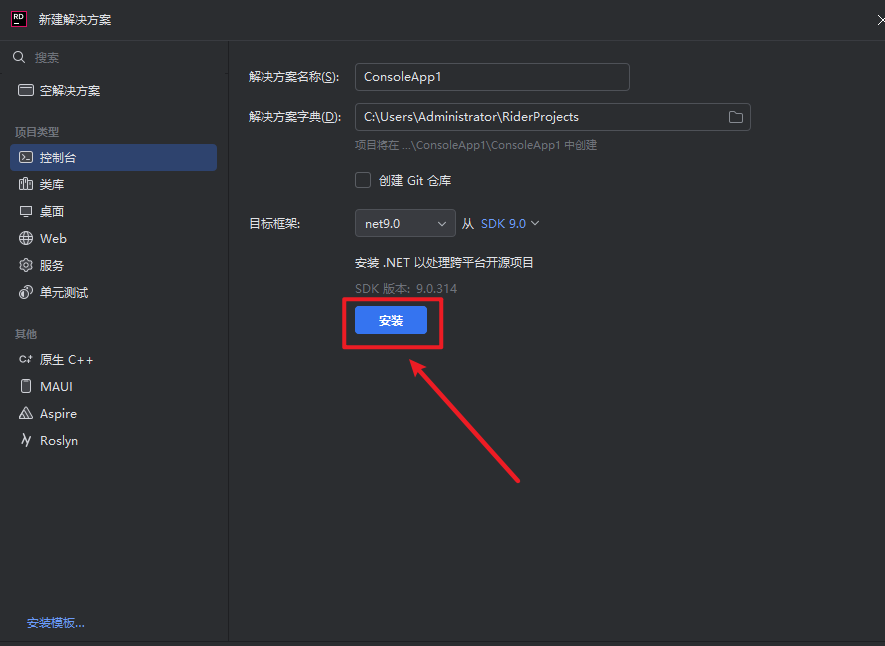885x646 pixels.
Task: Click the MAUI phone icon
Action: [25, 386]
